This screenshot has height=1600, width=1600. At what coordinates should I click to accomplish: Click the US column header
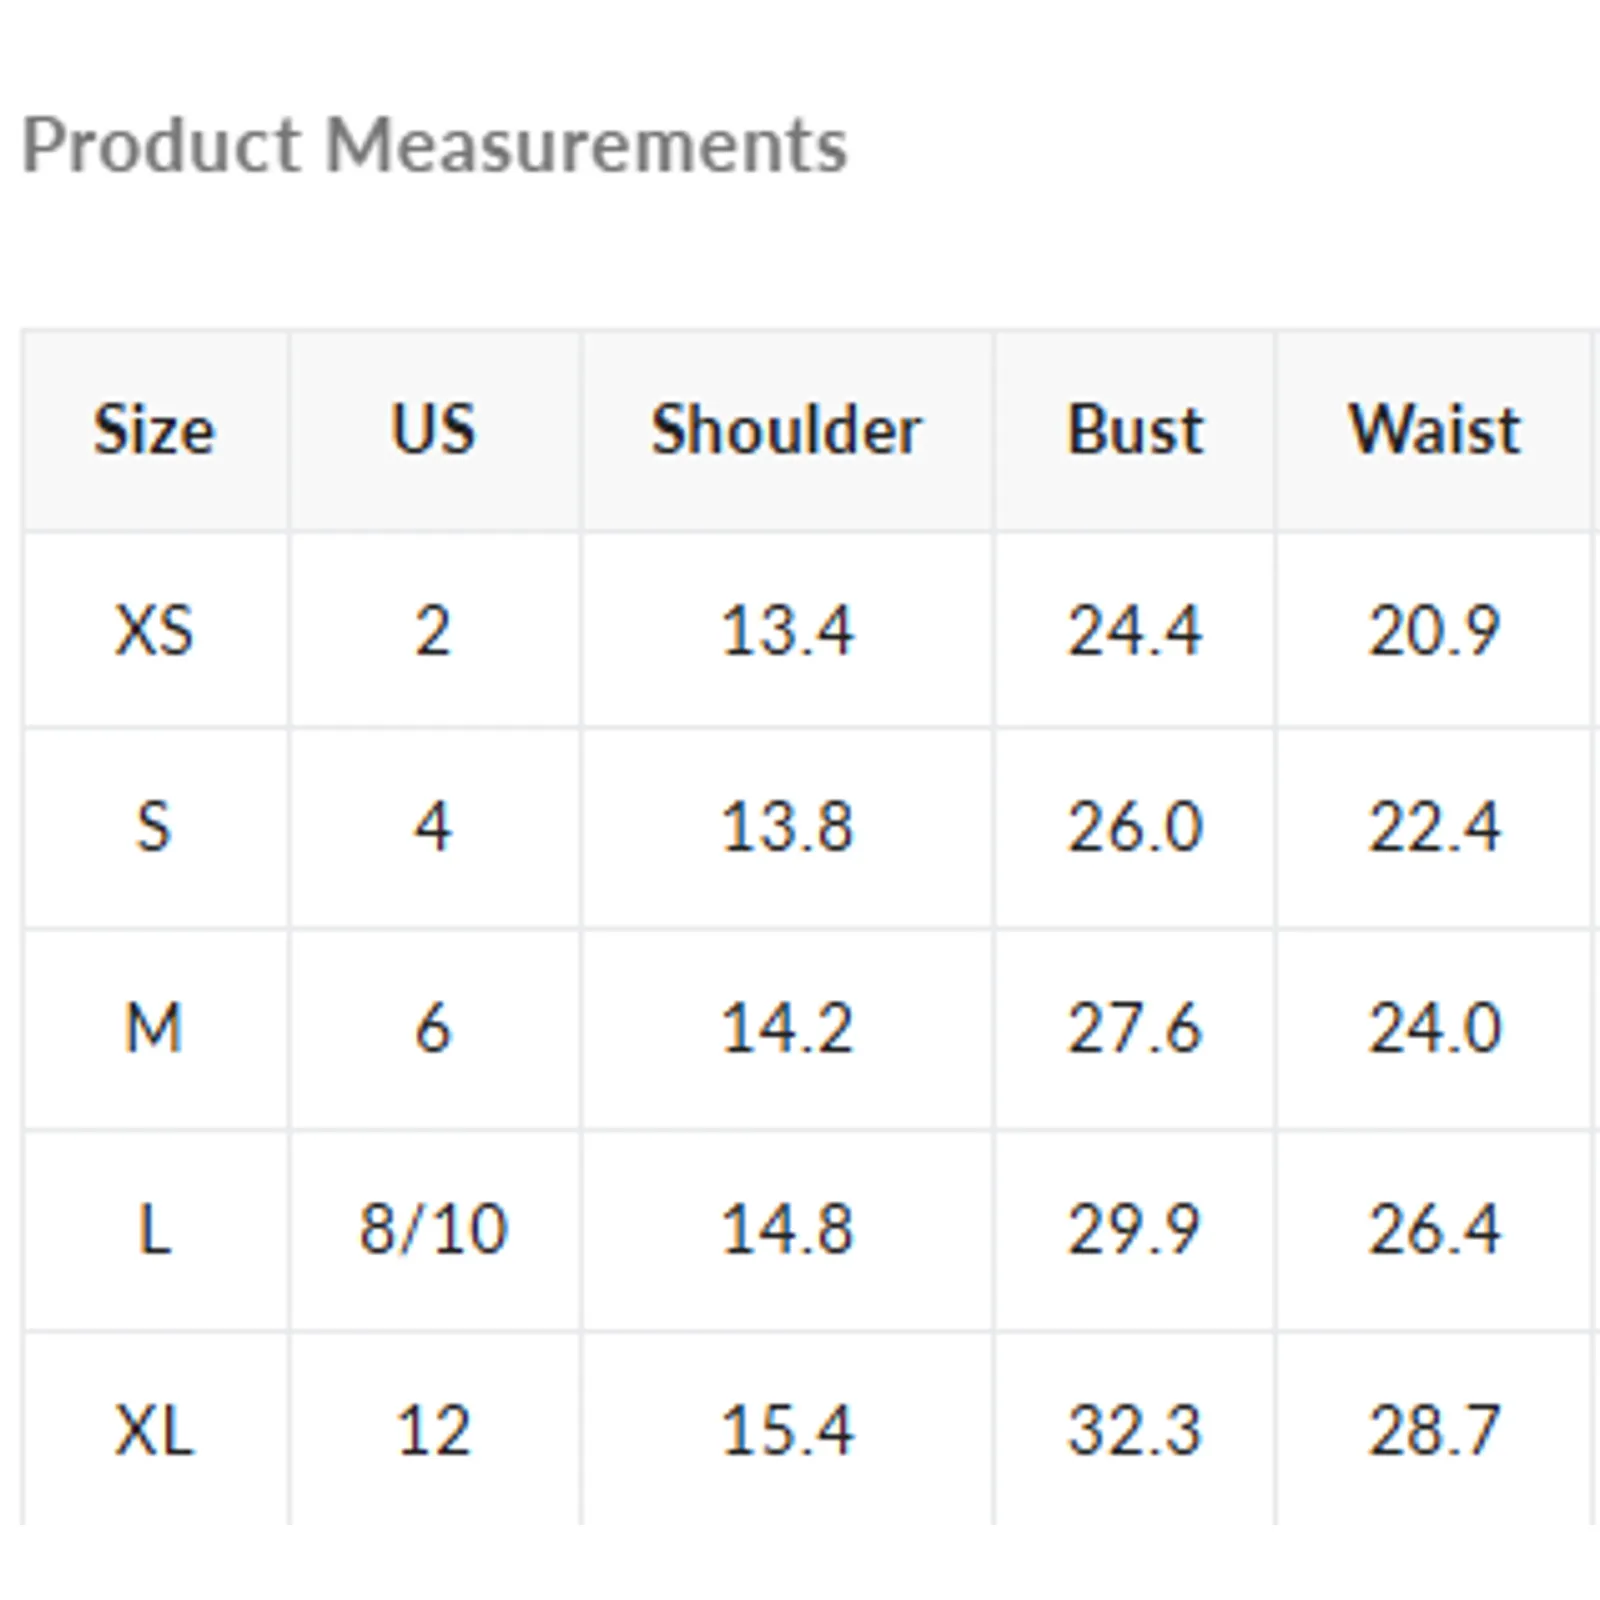(433, 430)
